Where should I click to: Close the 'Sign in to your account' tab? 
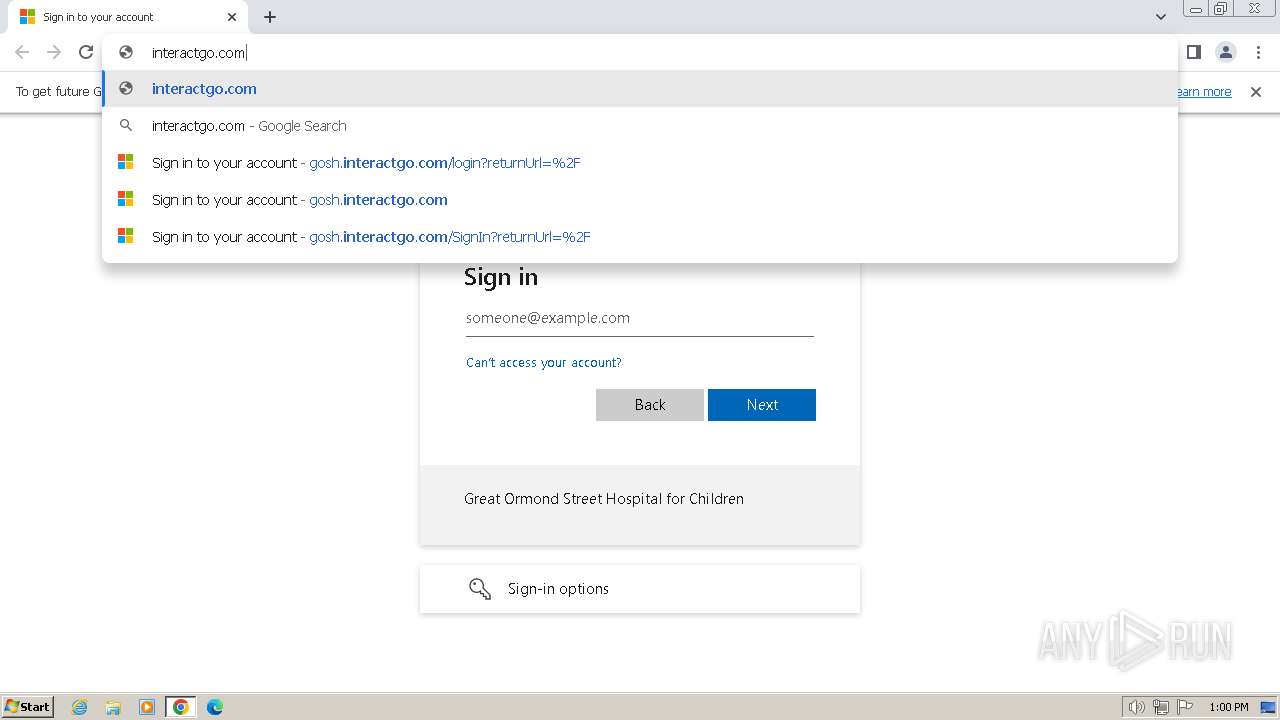232,17
